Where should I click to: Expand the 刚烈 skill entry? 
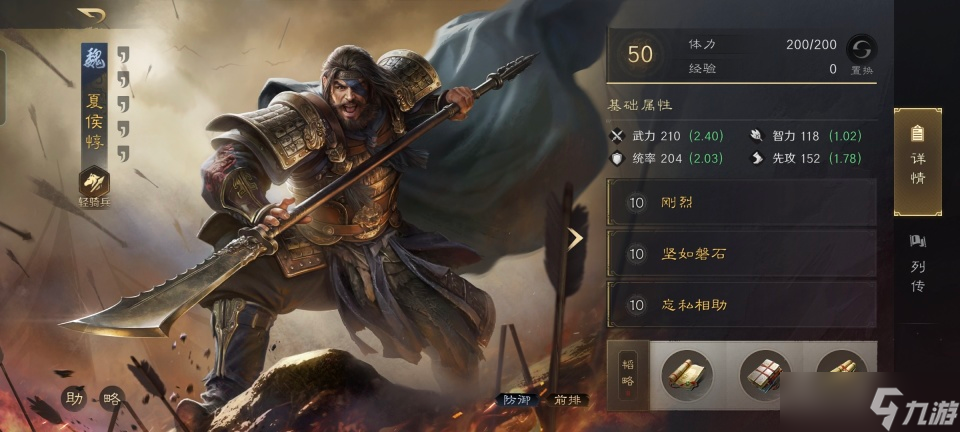point(741,202)
